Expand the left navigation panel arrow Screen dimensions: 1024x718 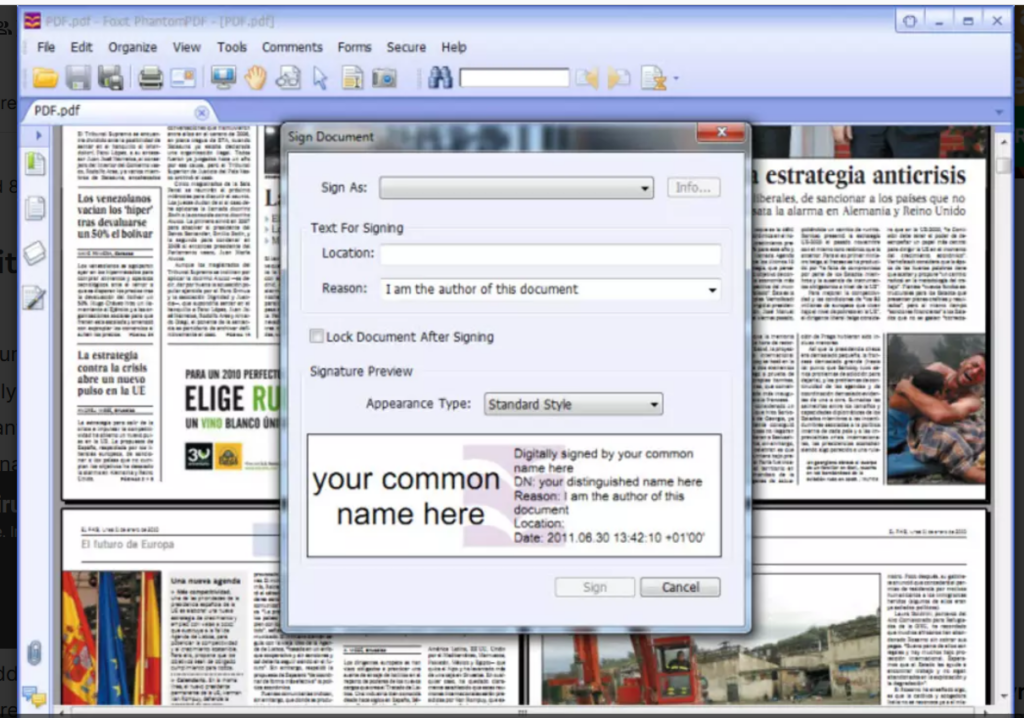pos(39,135)
